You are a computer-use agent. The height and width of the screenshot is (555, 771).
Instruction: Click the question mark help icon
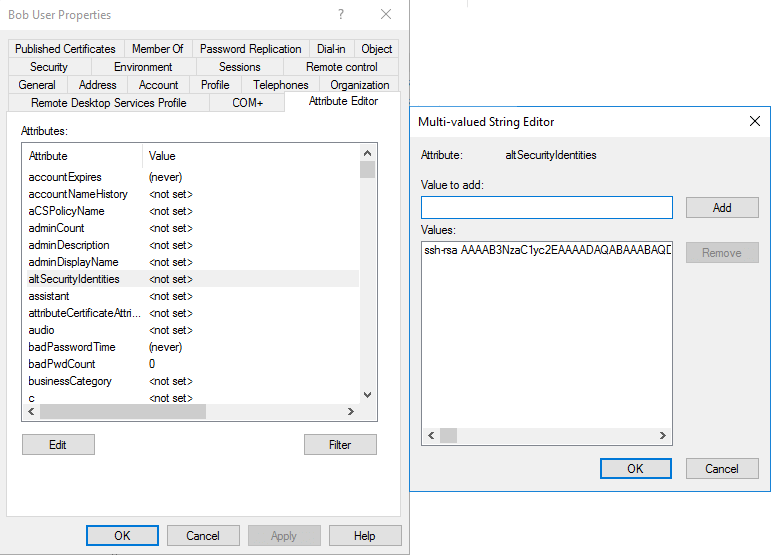[x=341, y=14]
